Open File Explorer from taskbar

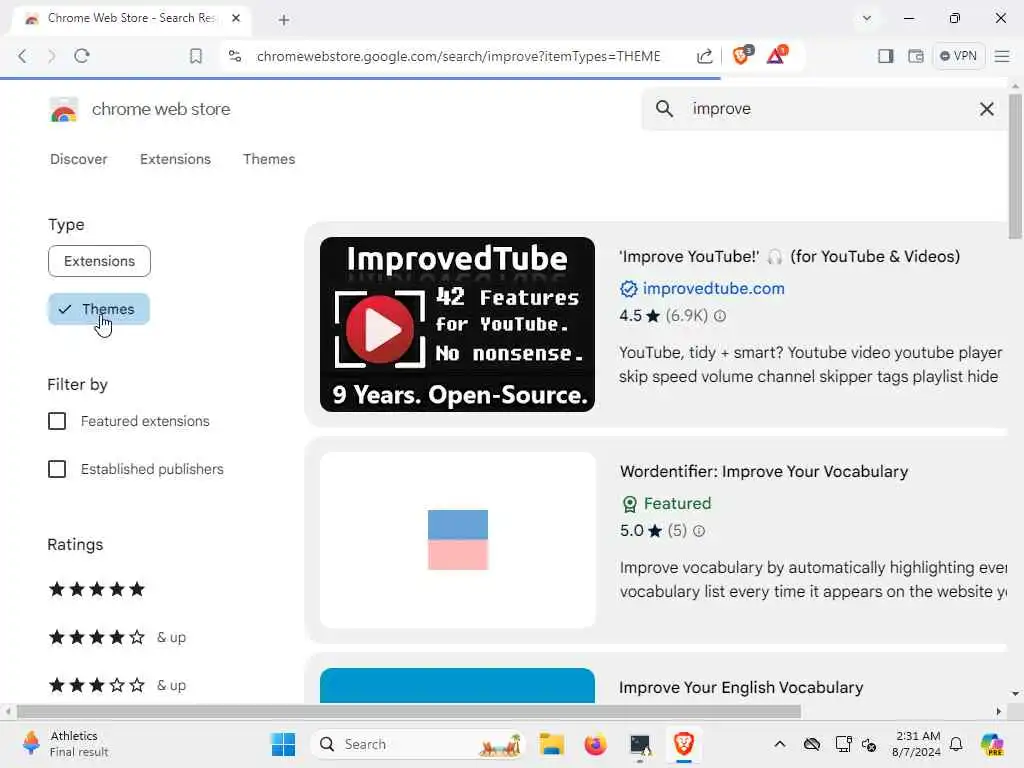click(551, 744)
